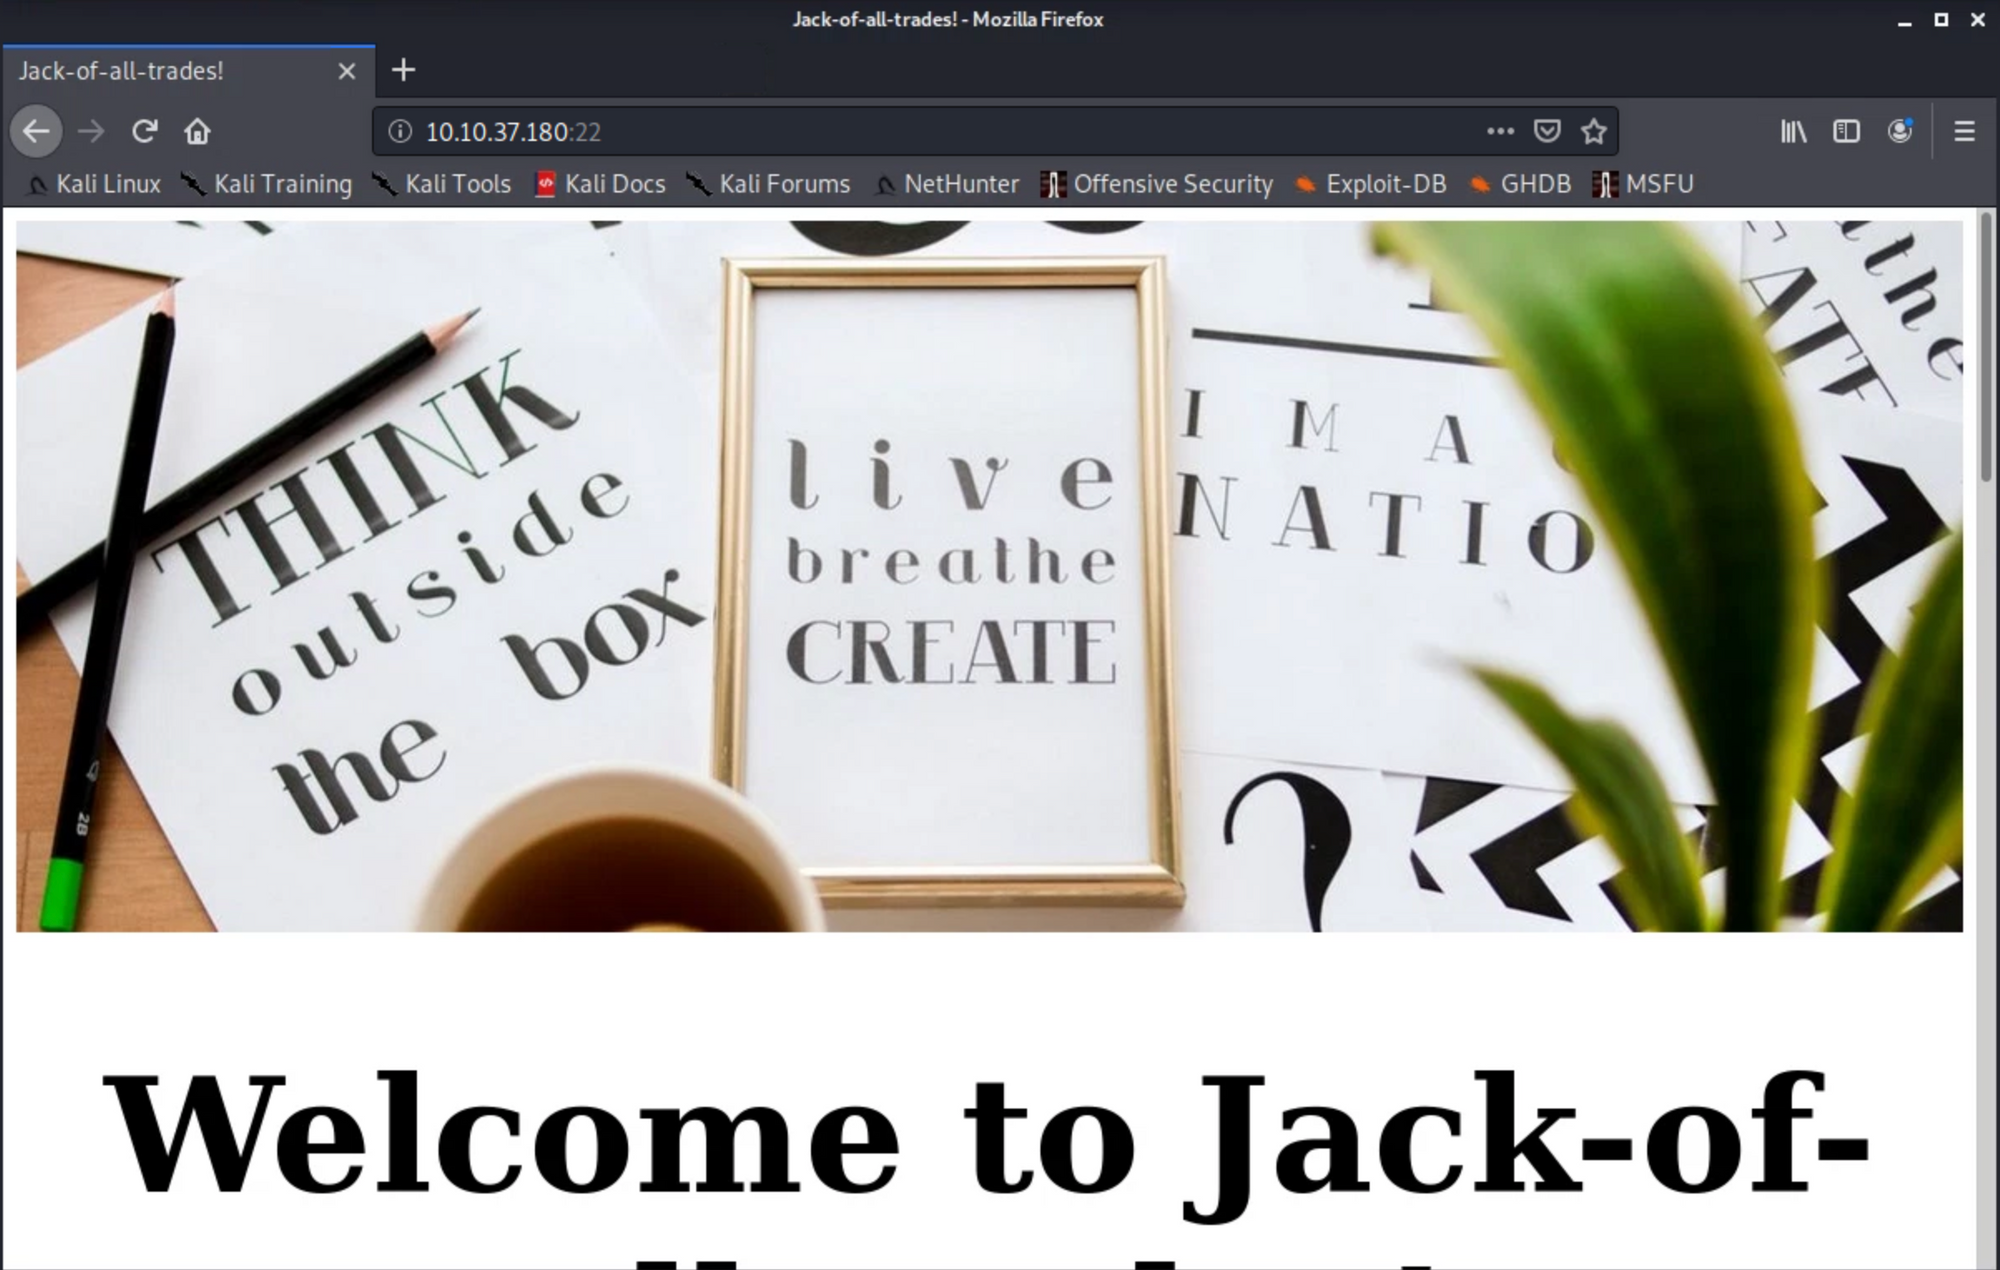Open the Offensive Security bookmark
The image size is (2000, 1270).
1158,184
